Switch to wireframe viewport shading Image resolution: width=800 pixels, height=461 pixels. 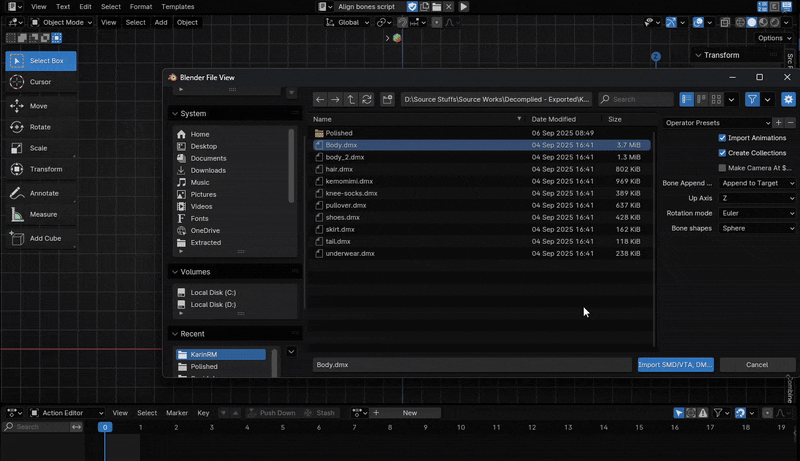(x=740, y=22)
